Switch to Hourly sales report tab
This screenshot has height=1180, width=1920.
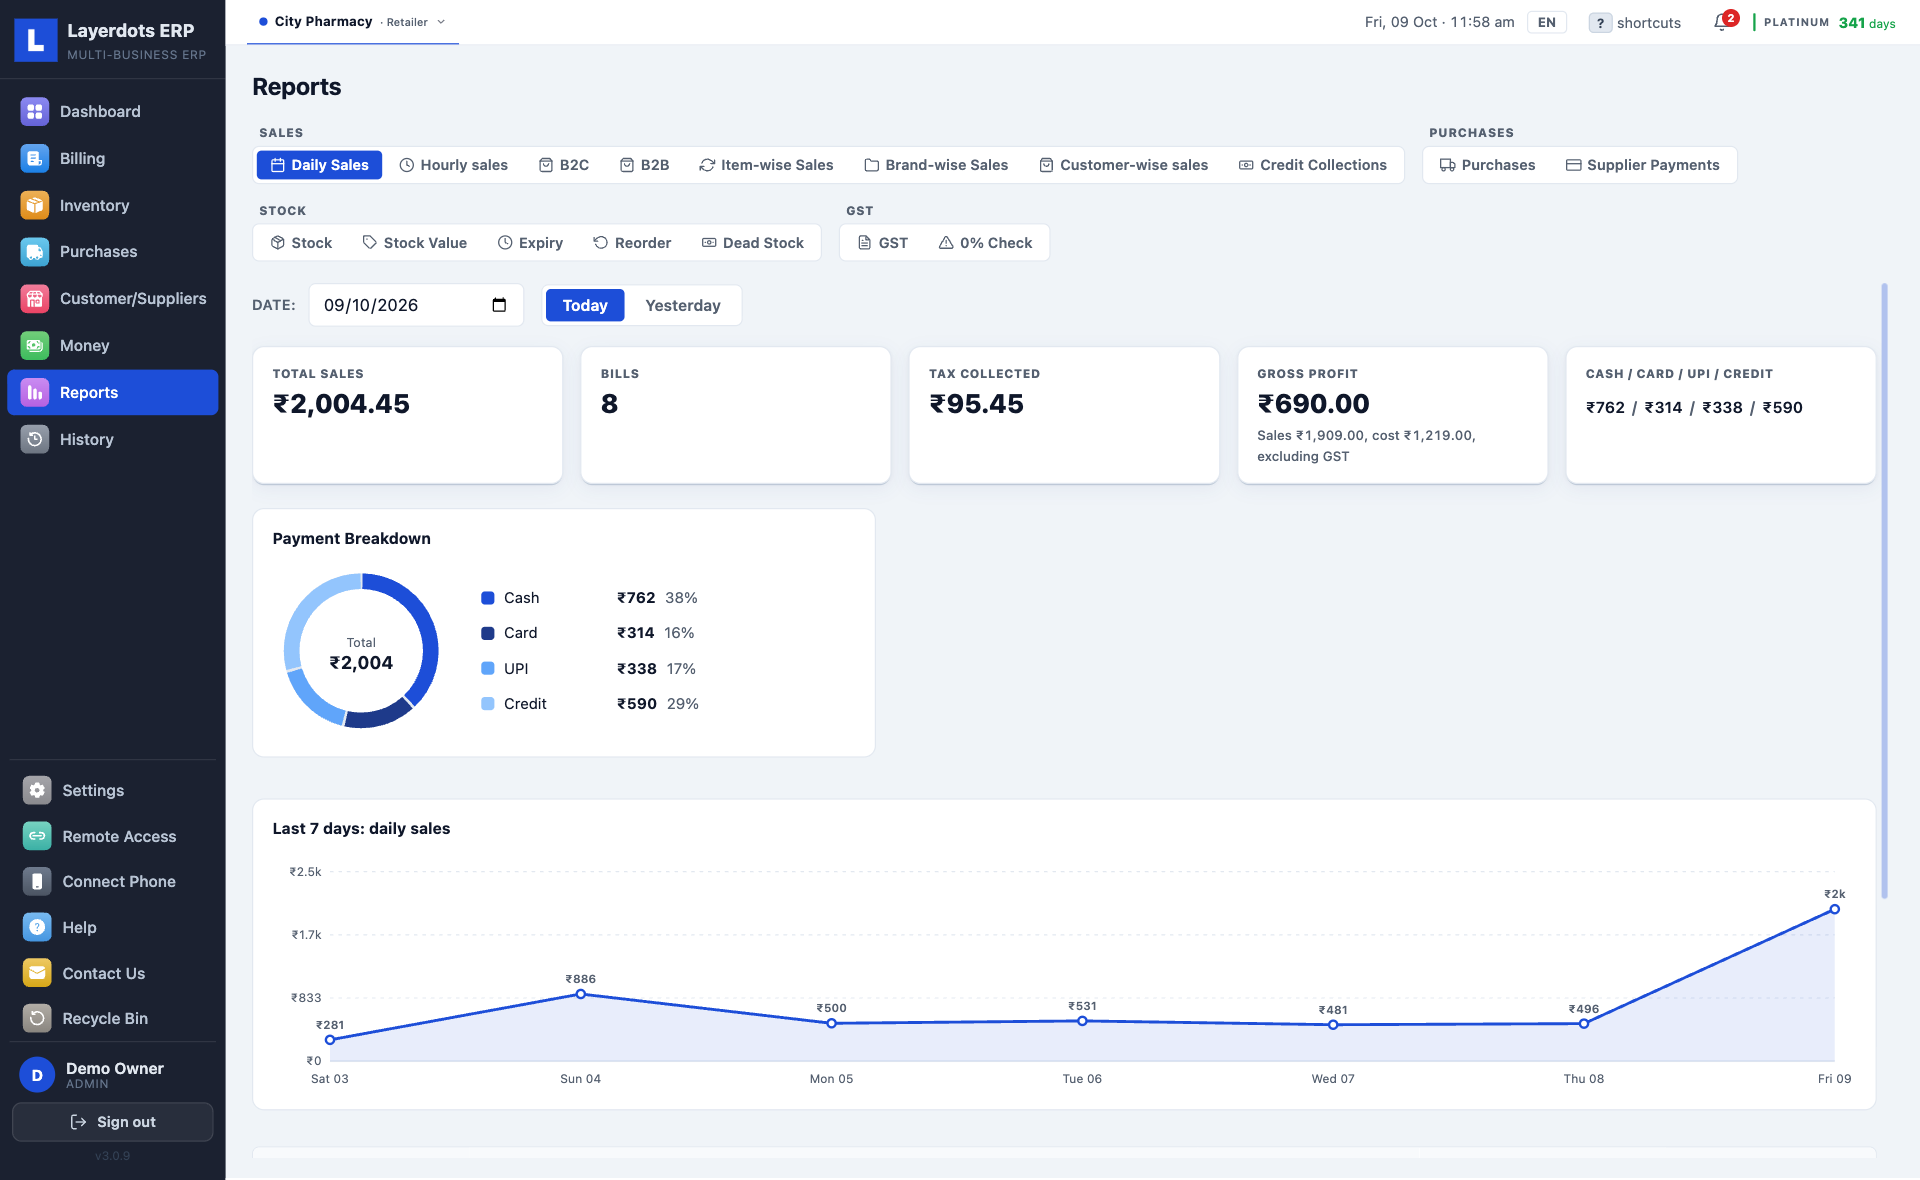coord(453,165)
